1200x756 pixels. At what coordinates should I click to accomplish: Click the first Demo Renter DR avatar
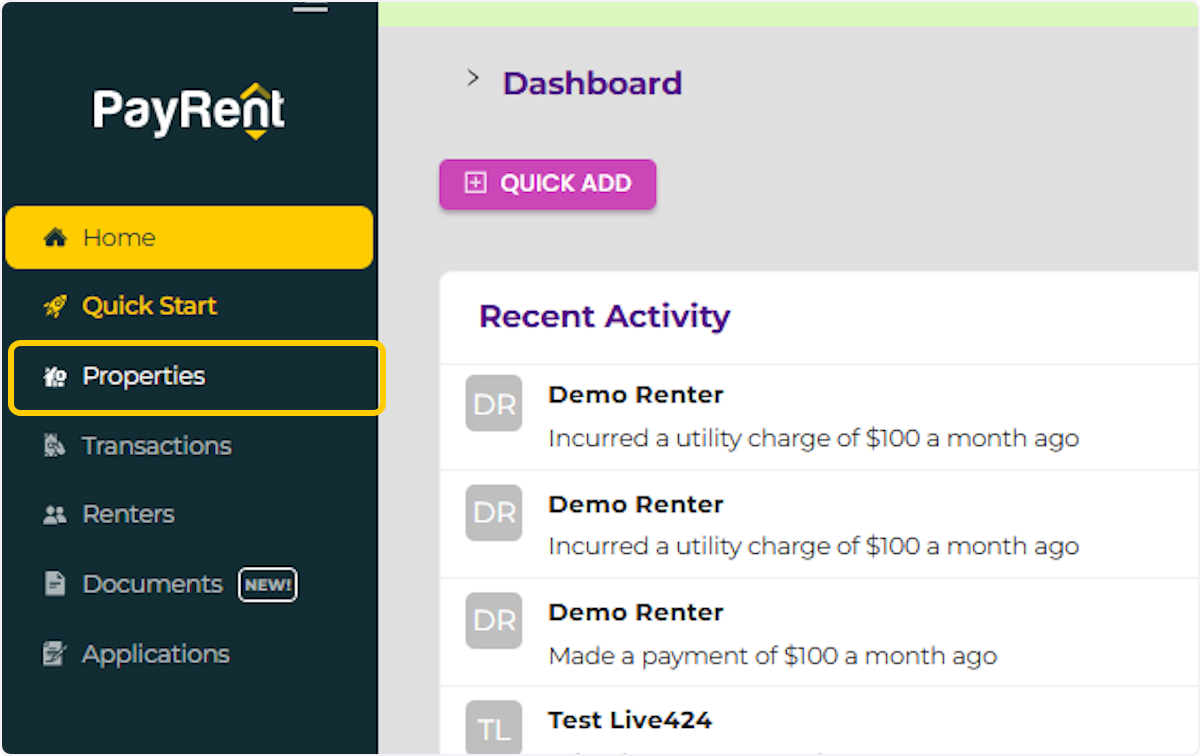point(494,403)
